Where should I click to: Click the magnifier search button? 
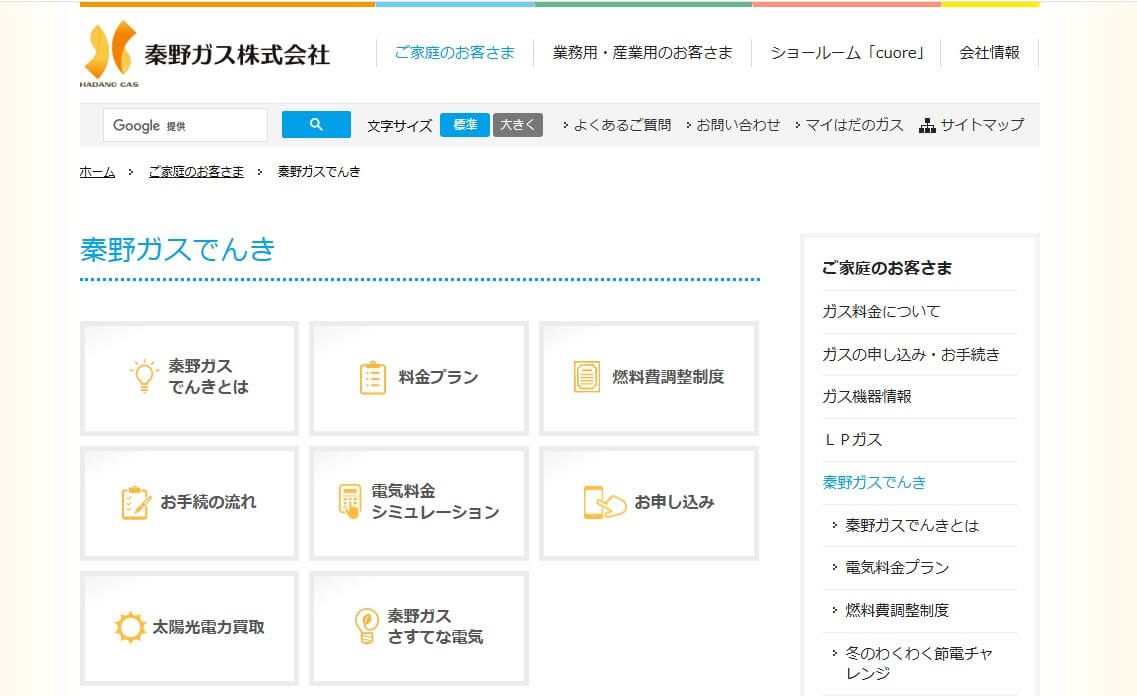pos(316,125)
